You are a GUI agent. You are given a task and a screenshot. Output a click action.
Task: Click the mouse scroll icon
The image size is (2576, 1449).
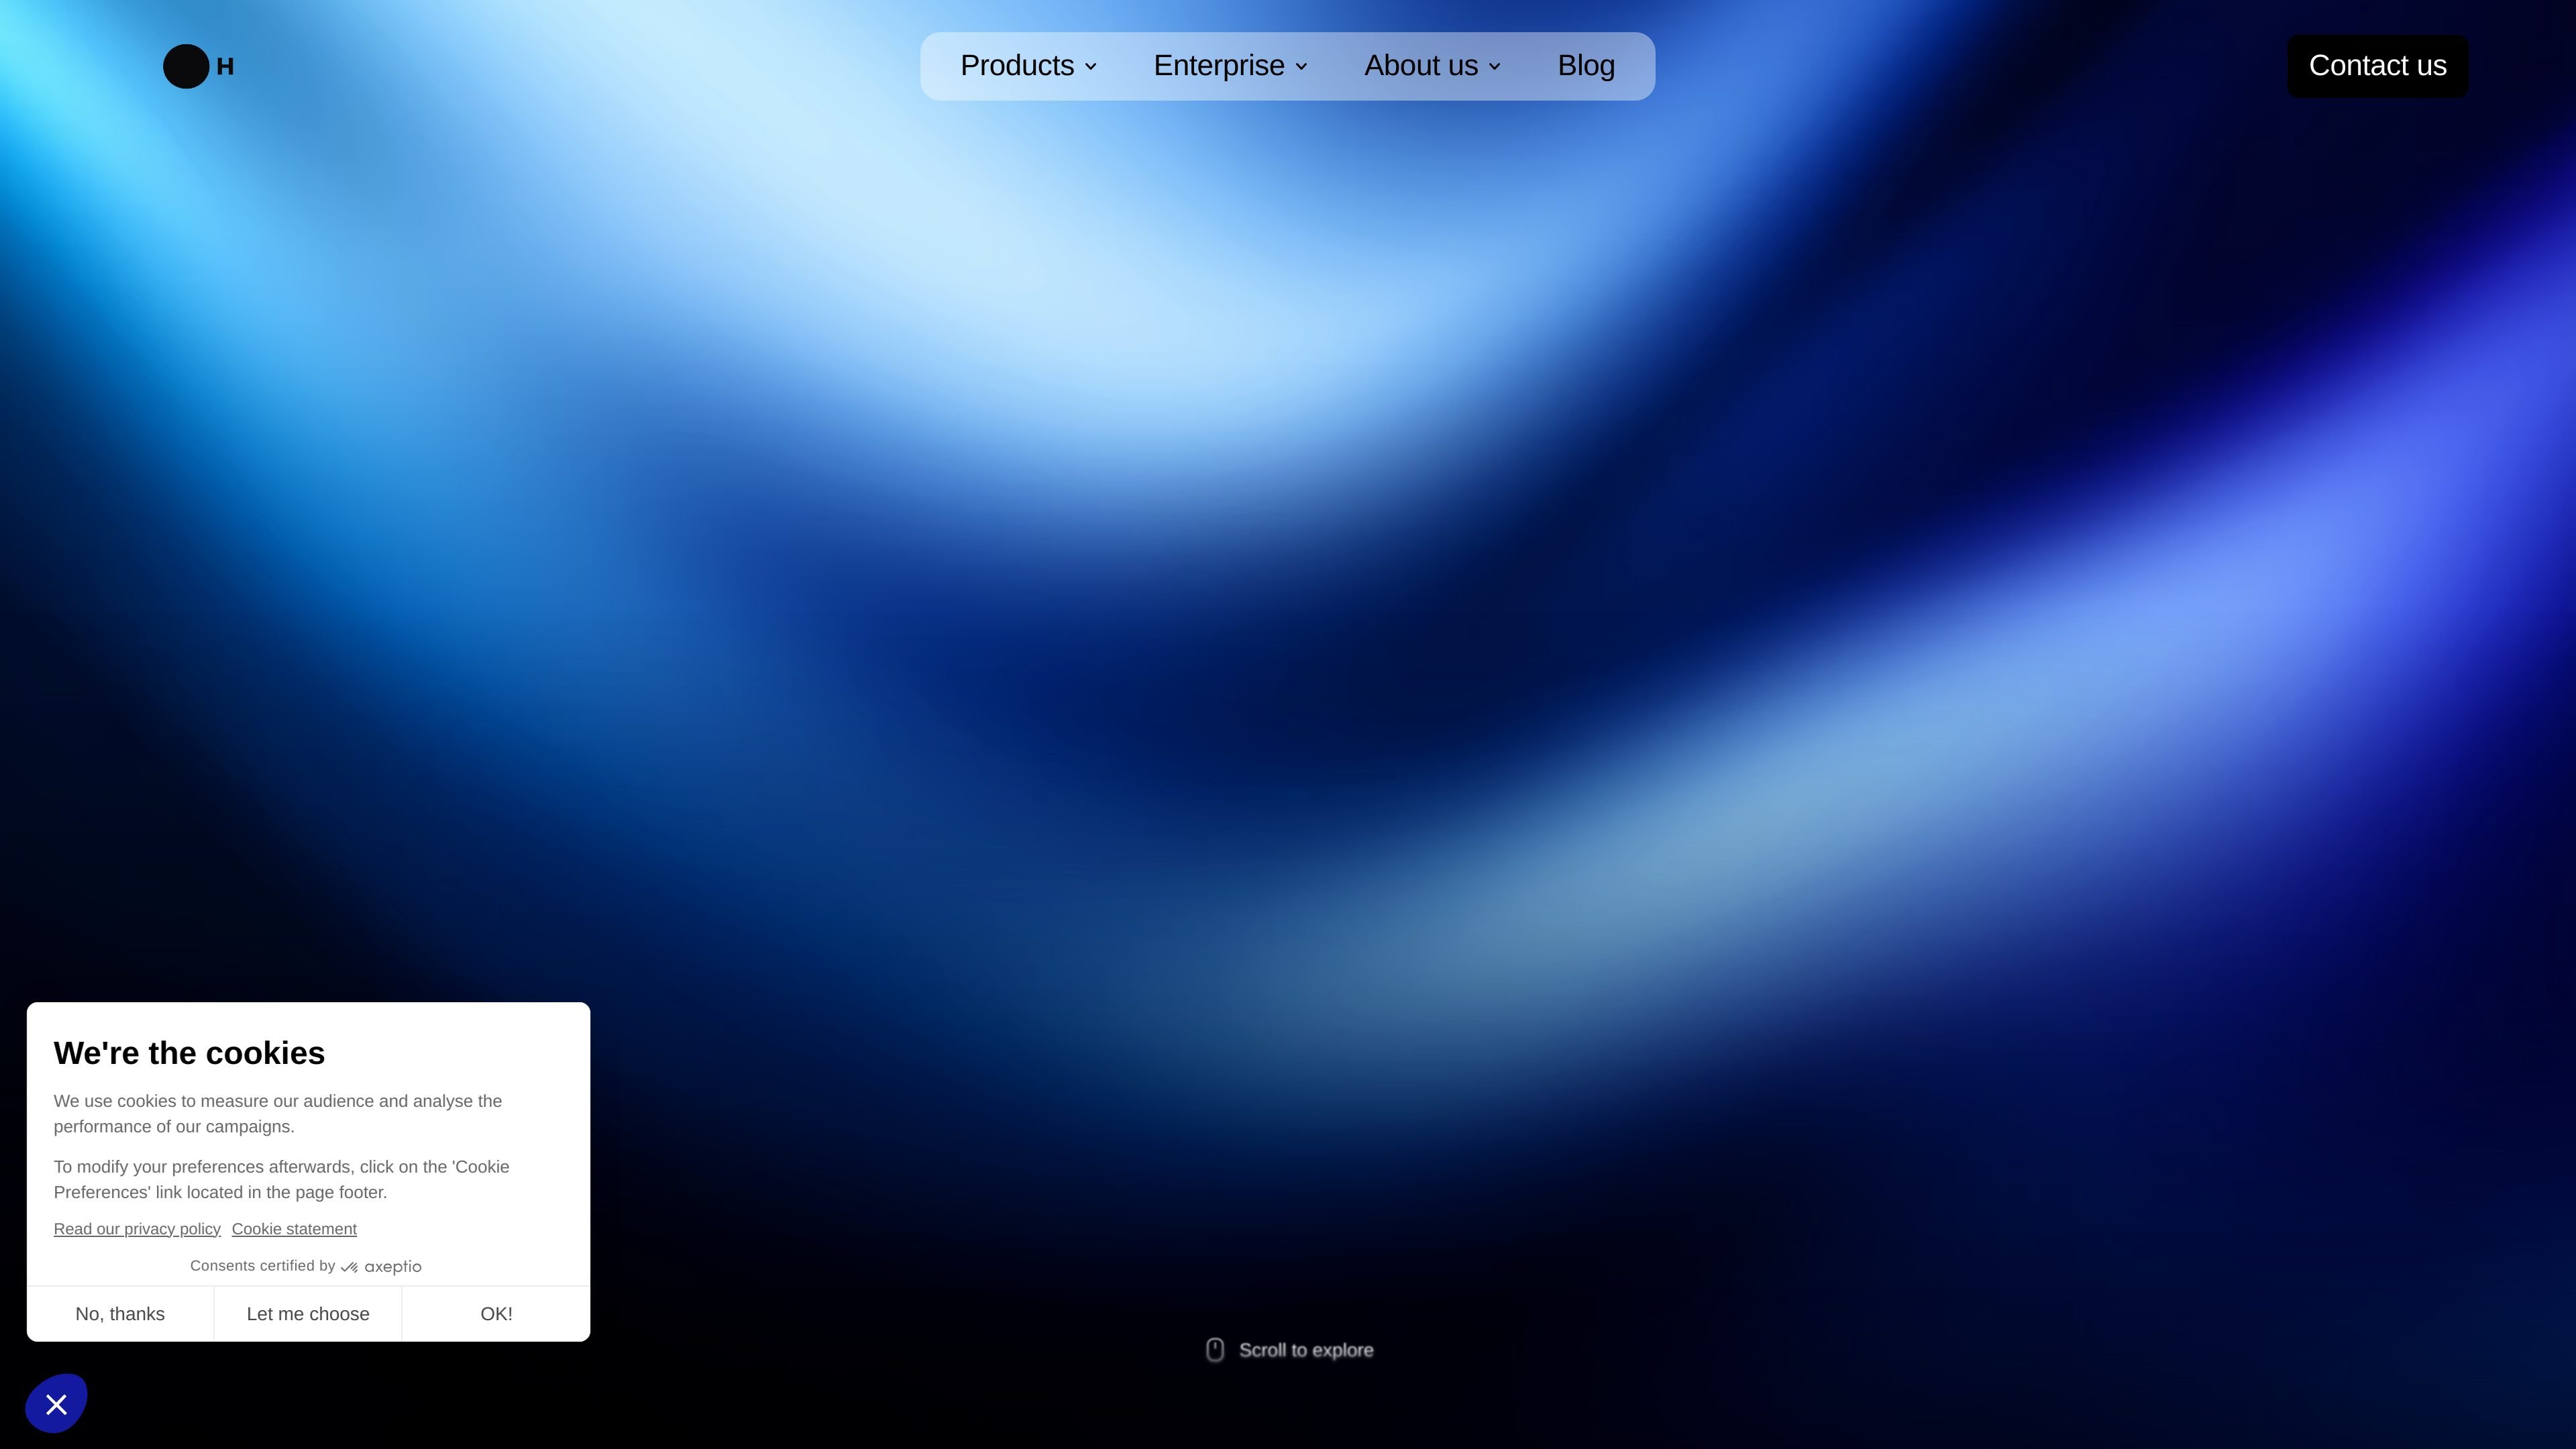1215,1350
